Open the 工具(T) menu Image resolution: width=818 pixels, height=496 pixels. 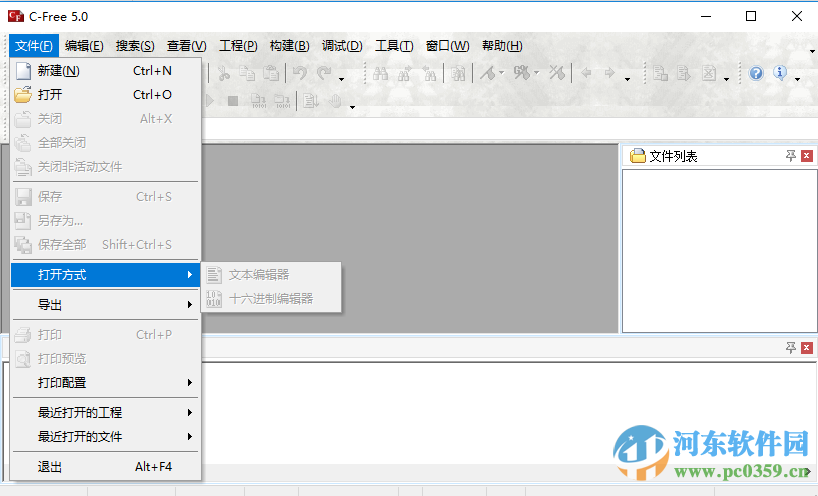pyautogui.click(x=394, y=46)
